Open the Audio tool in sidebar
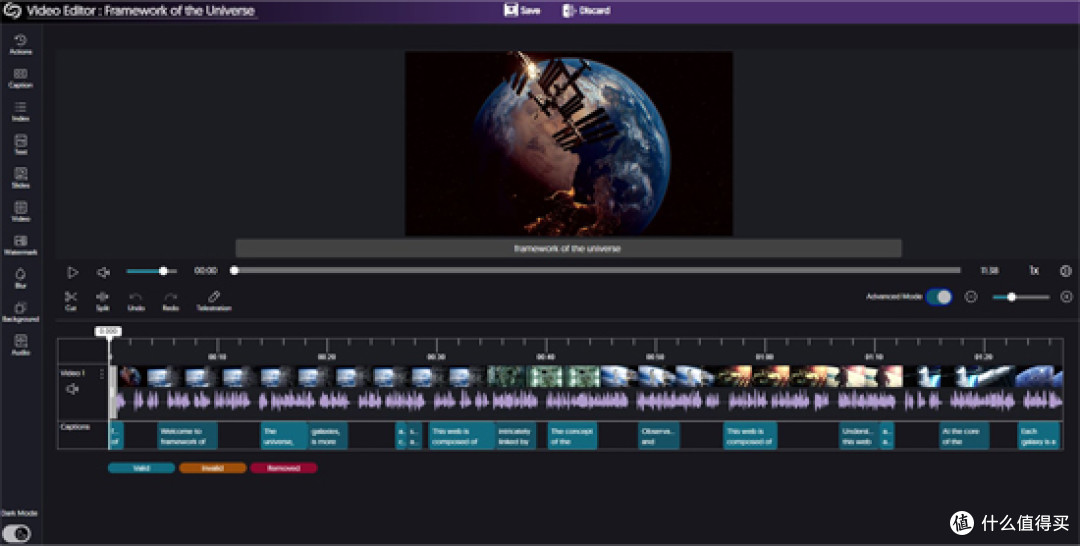The height and width of the screenshot is (546, 1080). pyautogui.click(x=21, y=345)
